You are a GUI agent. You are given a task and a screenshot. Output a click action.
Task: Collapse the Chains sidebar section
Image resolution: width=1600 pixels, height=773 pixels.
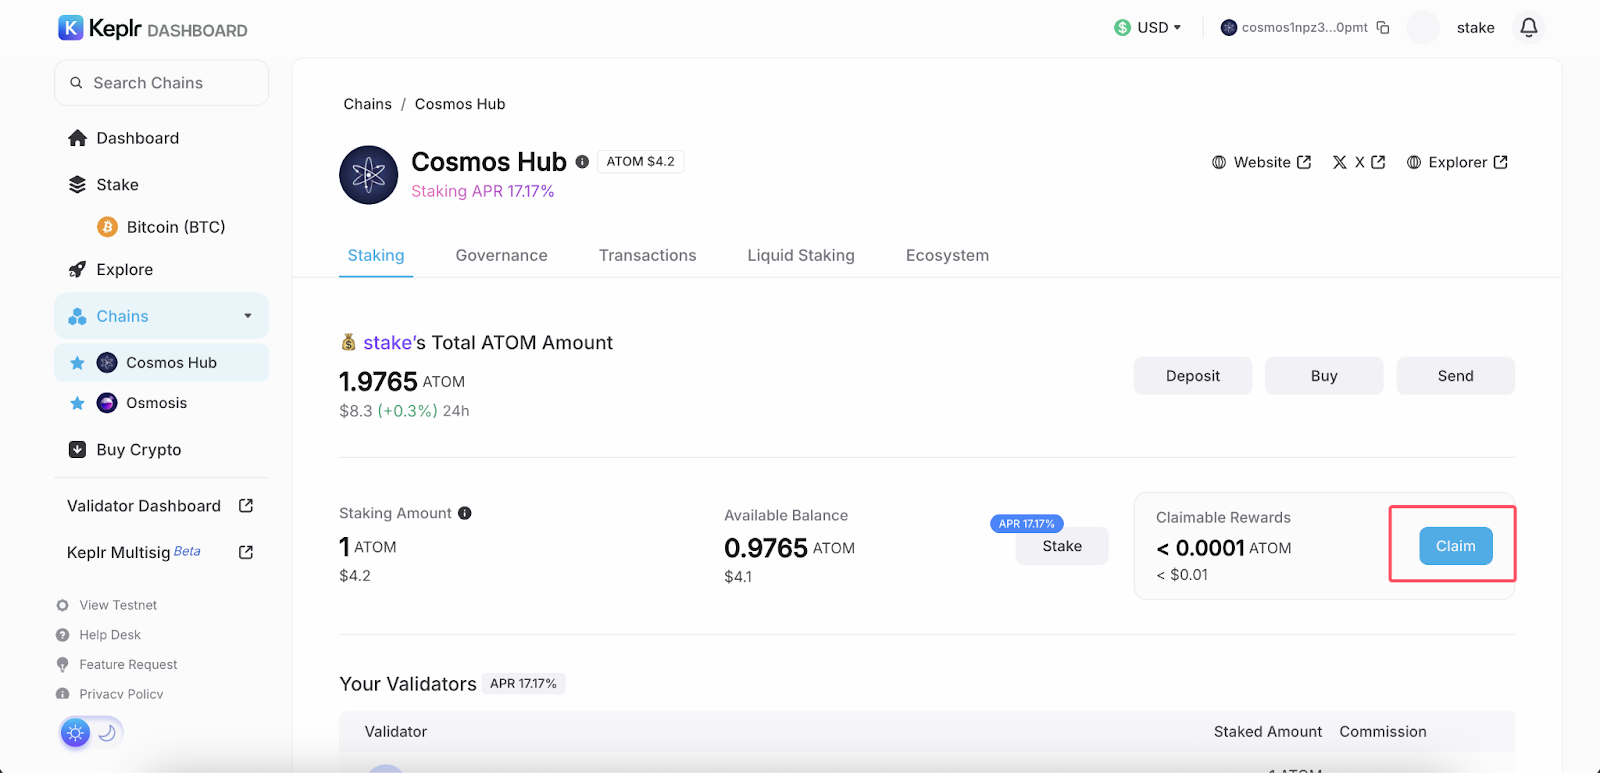tap(248, 316)
